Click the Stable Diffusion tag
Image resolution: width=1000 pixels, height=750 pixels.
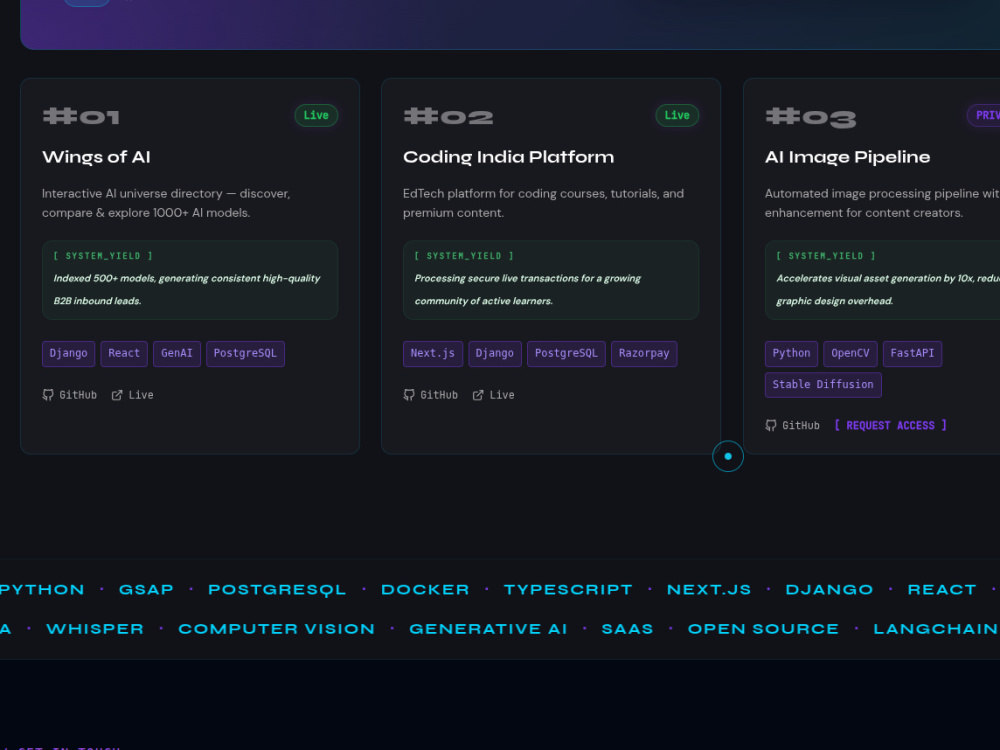[823, 385]
